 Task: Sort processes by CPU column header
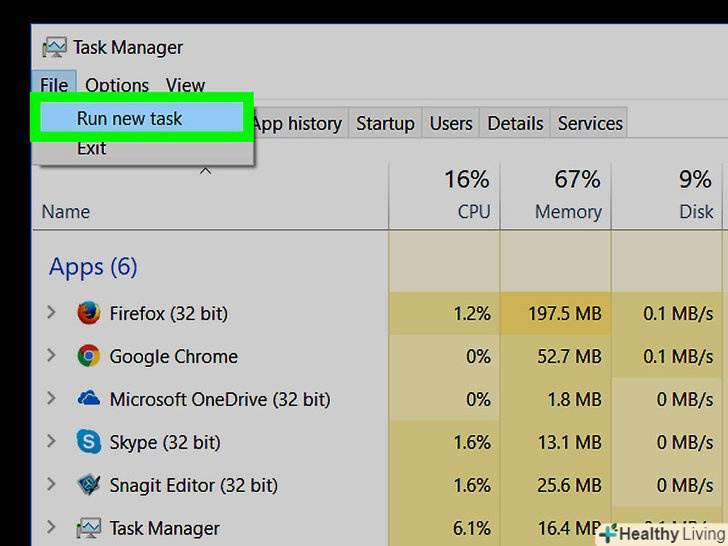466,195
